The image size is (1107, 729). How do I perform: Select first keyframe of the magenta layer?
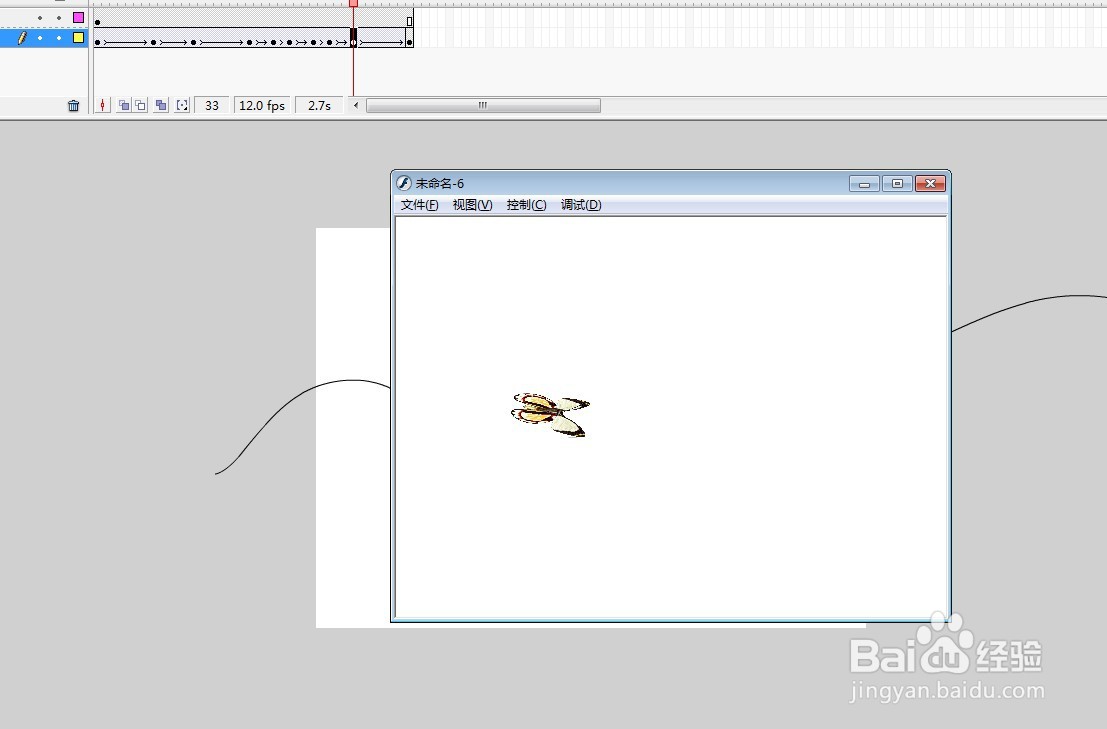[x=97, y=22]
